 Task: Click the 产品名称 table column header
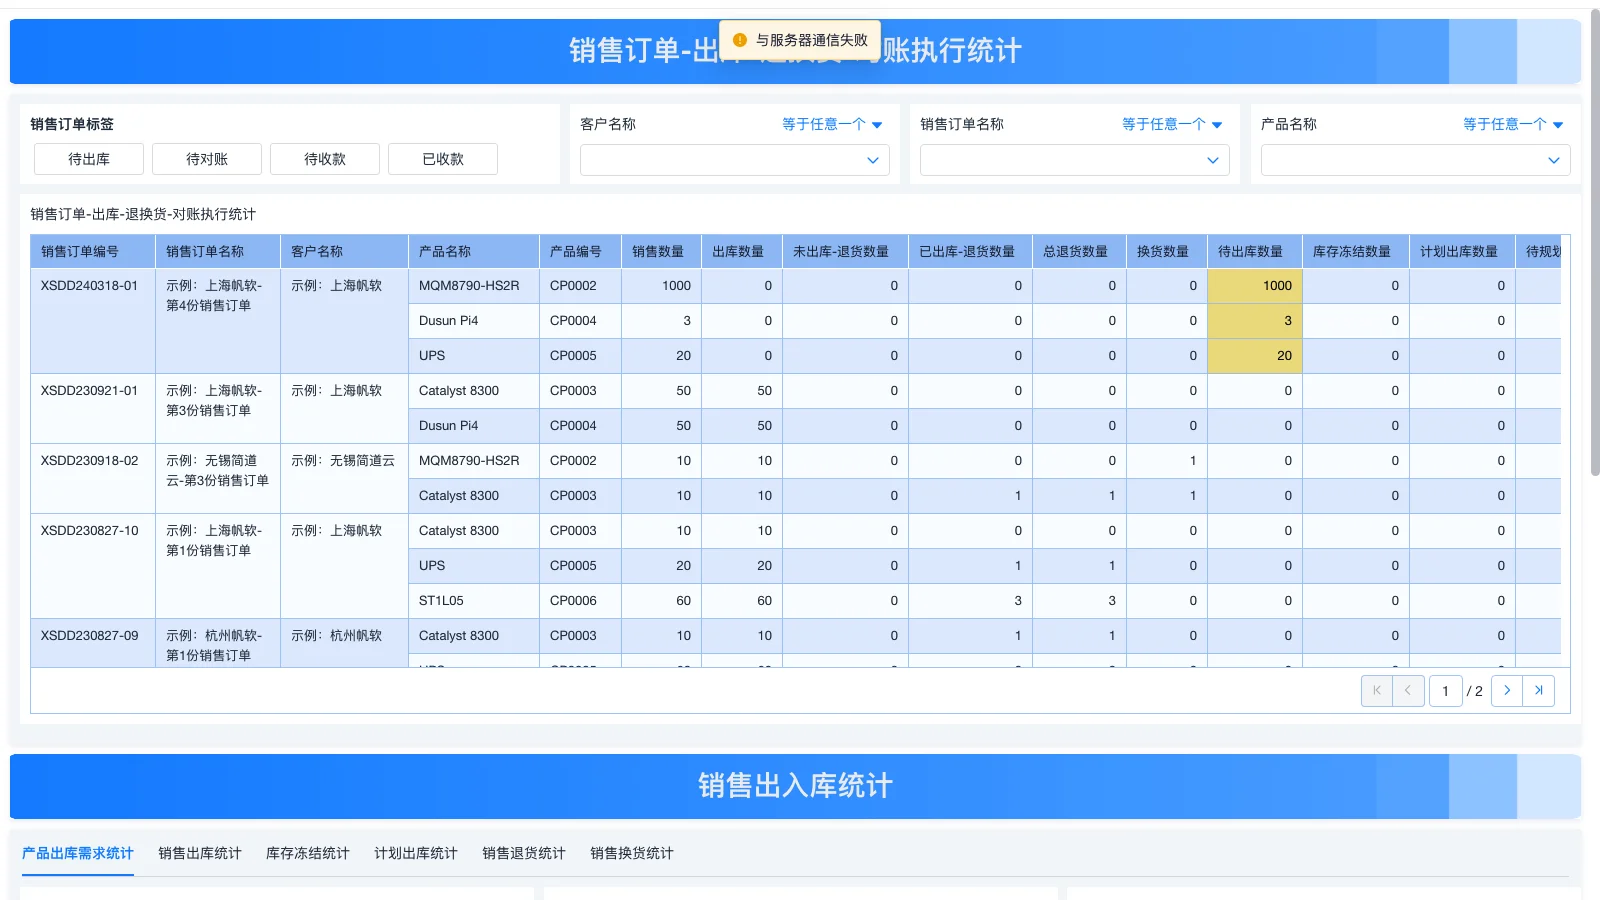click(474, 251)
